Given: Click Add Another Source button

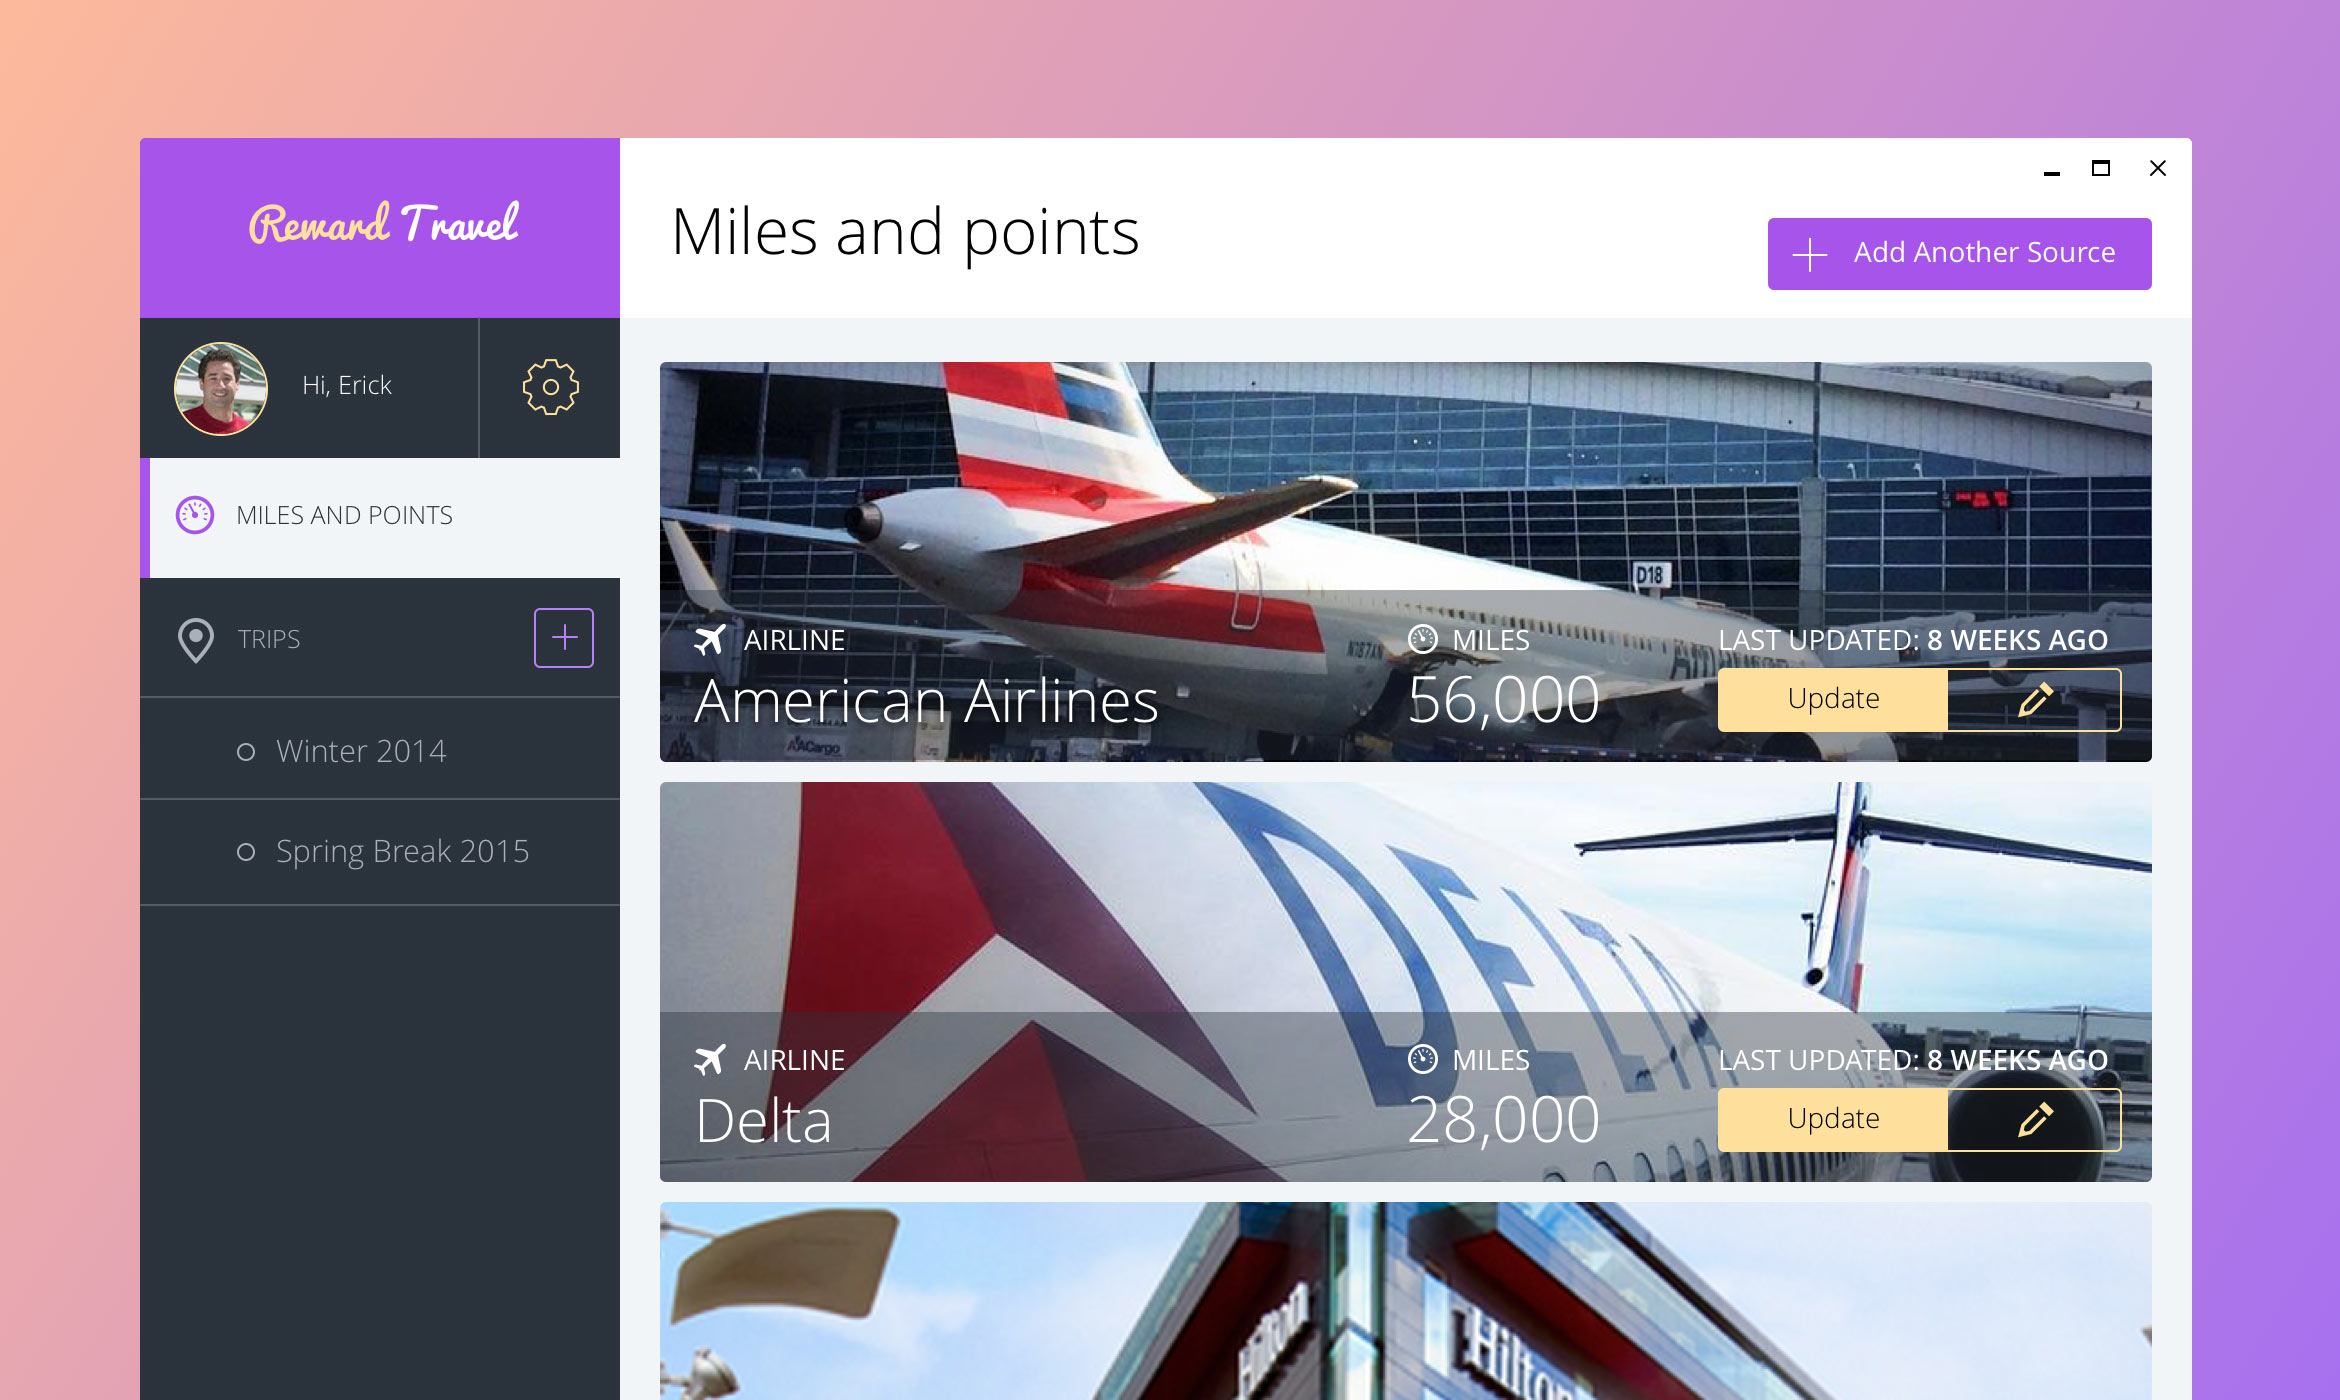Looking at the screenshot, I should 1959,254.
